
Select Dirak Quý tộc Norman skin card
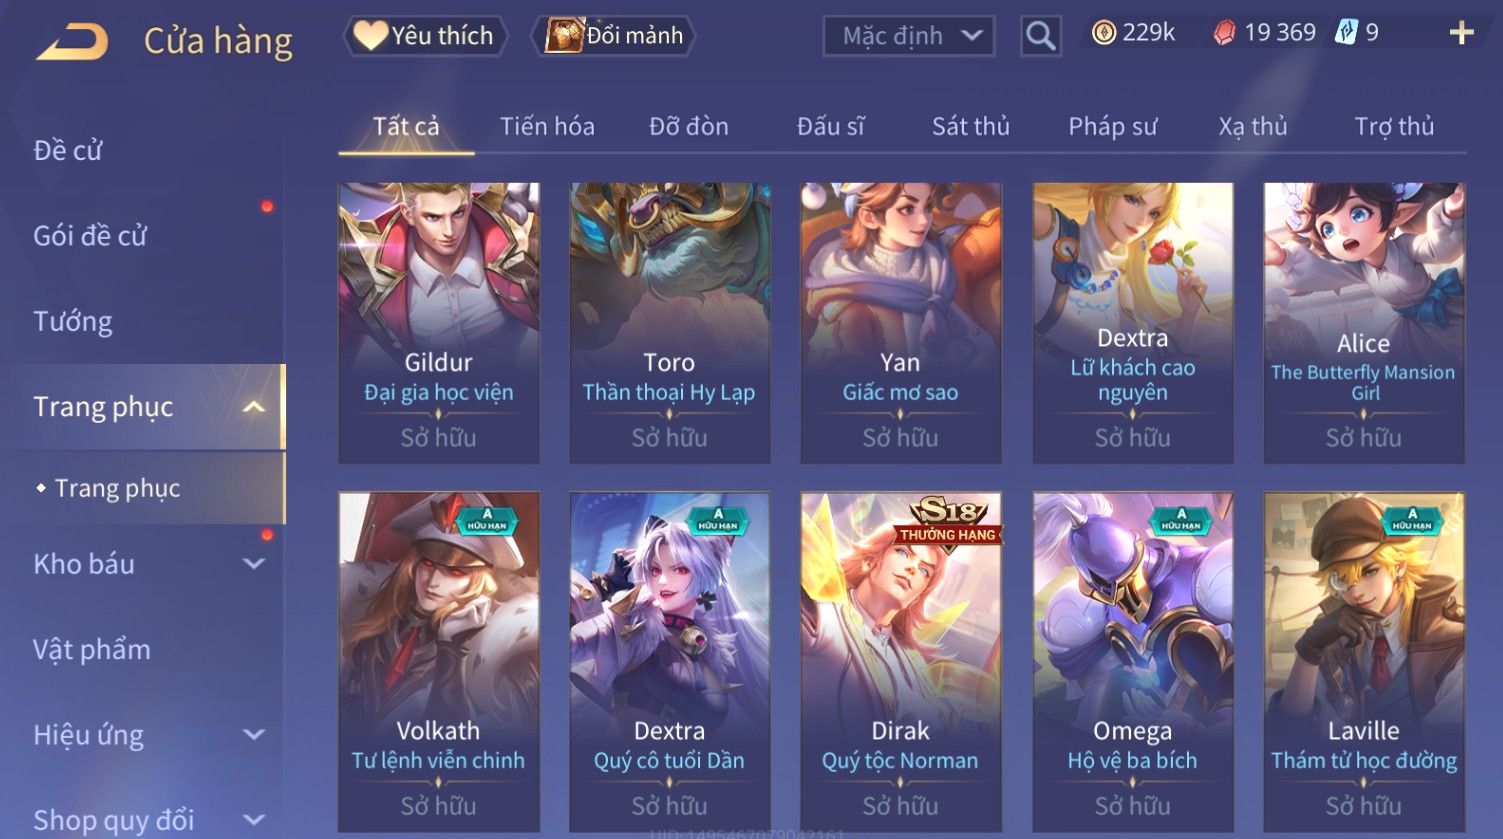[x=900, y=660]
